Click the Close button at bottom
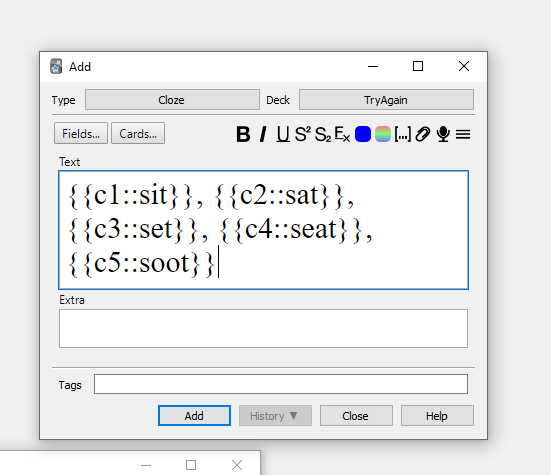Screen dimensions: 551x475 click(x=356, y=416)
